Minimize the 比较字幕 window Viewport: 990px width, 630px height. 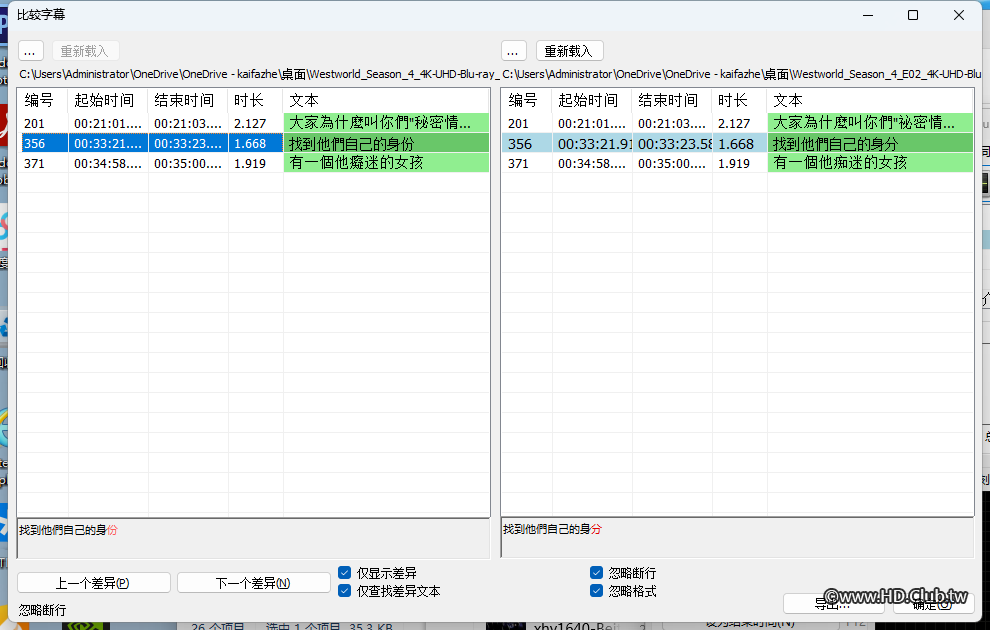pos(868,15)
